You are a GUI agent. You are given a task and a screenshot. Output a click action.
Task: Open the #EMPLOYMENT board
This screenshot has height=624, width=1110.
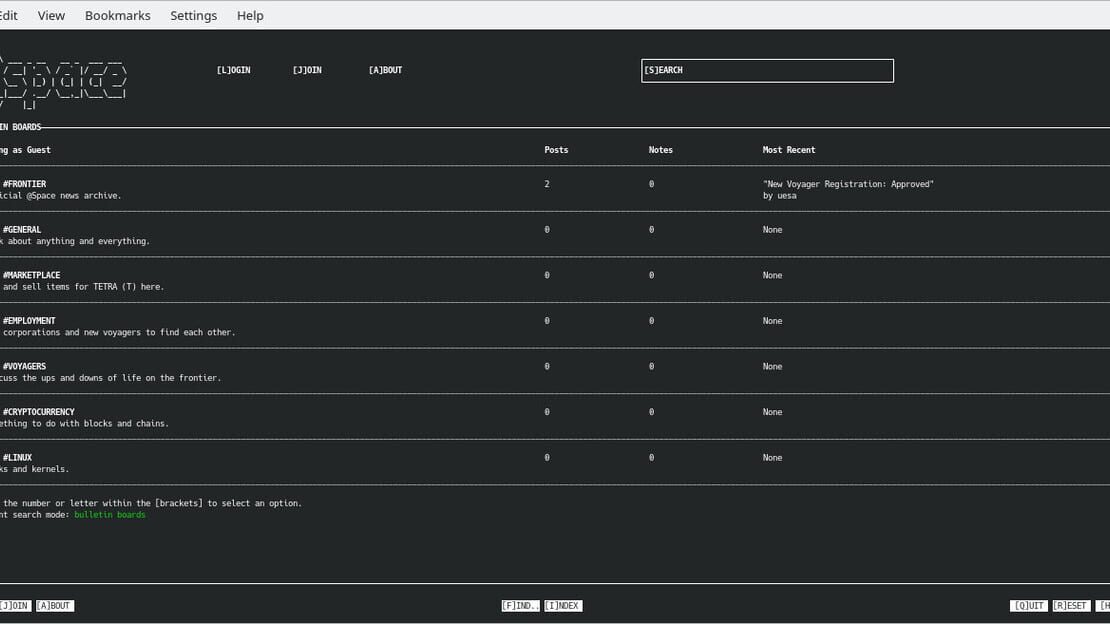[x=29, y=321]
